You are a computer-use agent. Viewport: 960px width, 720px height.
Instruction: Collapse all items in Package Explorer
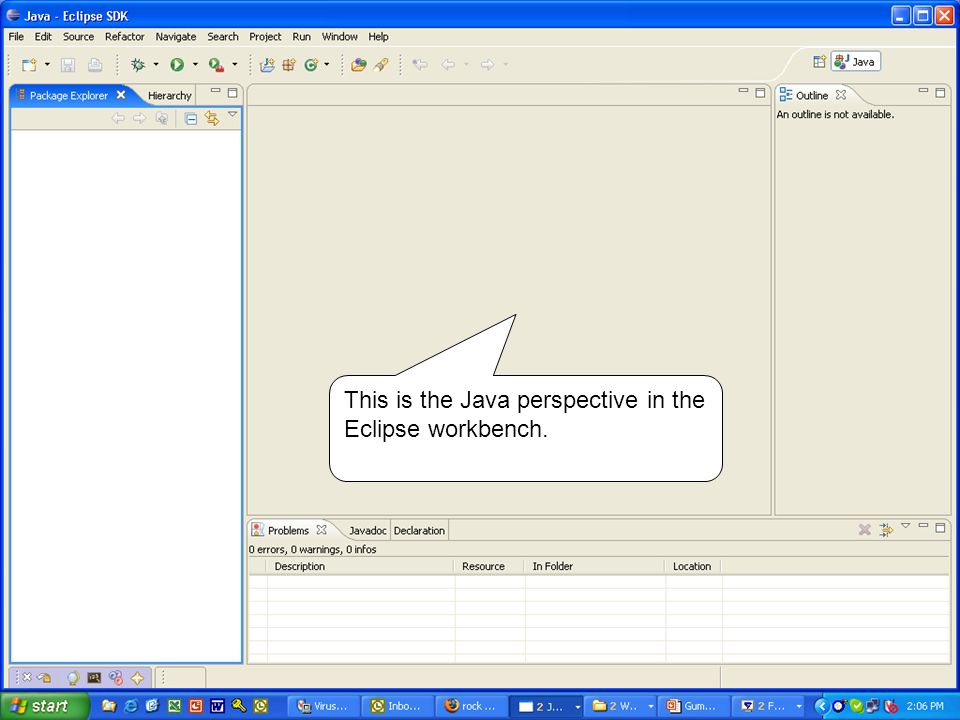tap(191, 118)
